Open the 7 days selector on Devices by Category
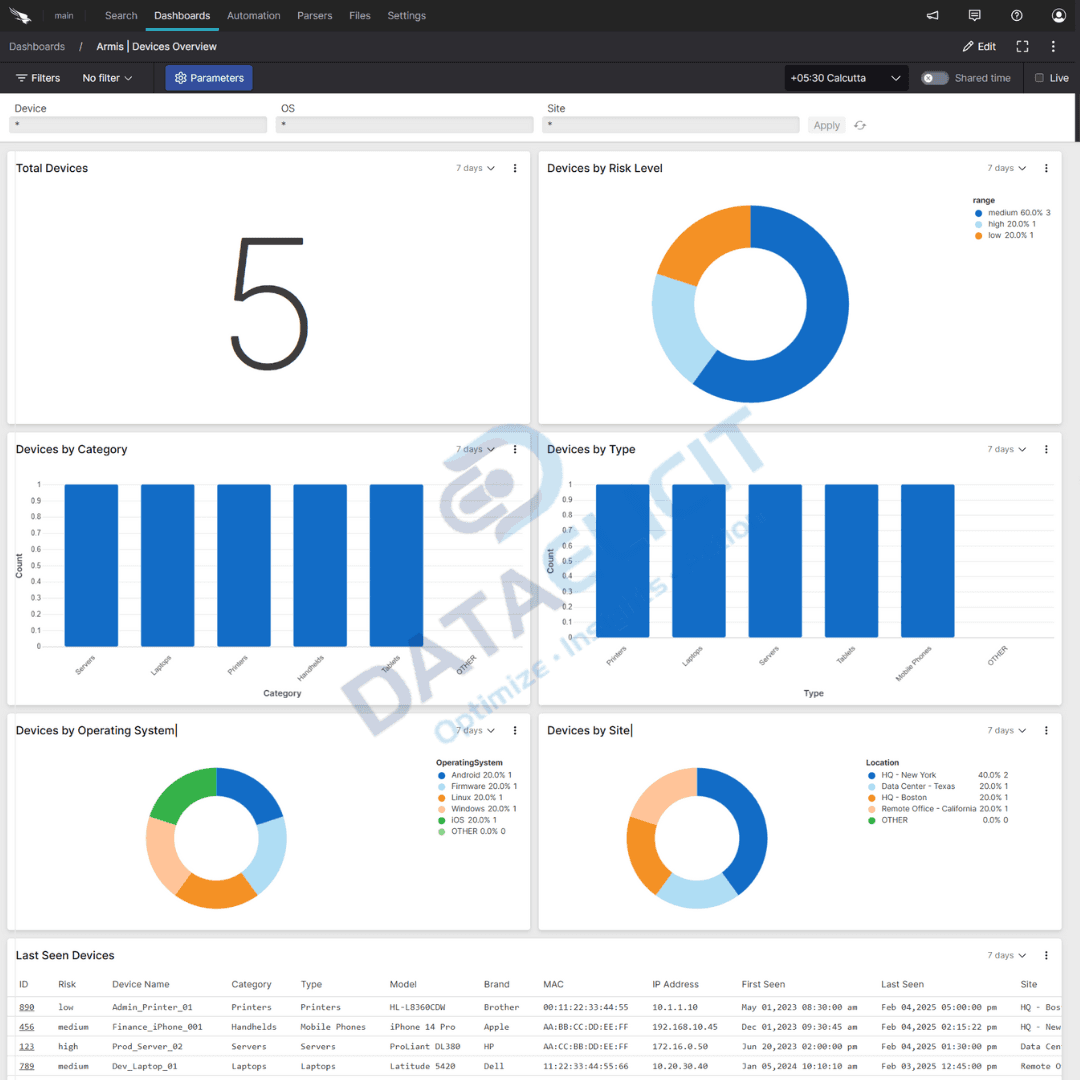The width and height of the screenshot is (1080, 1080). pyautogui.click(x=474, y=449)
